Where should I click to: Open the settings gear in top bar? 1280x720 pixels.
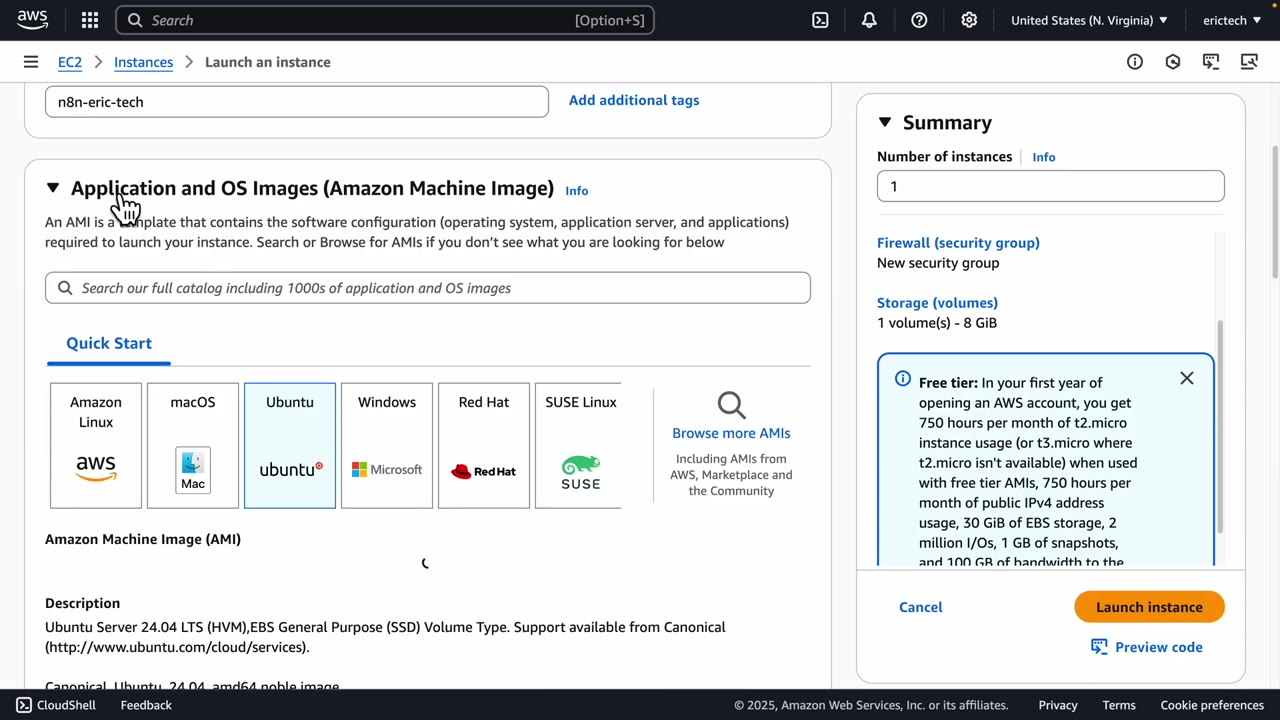(x=969, y=20)
